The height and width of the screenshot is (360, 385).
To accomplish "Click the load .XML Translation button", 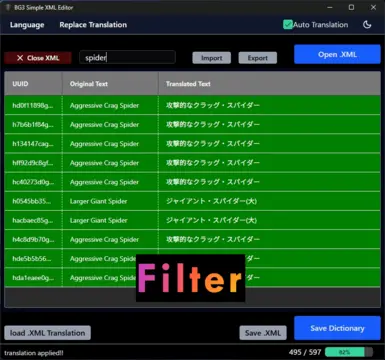I will coord(47,333).
